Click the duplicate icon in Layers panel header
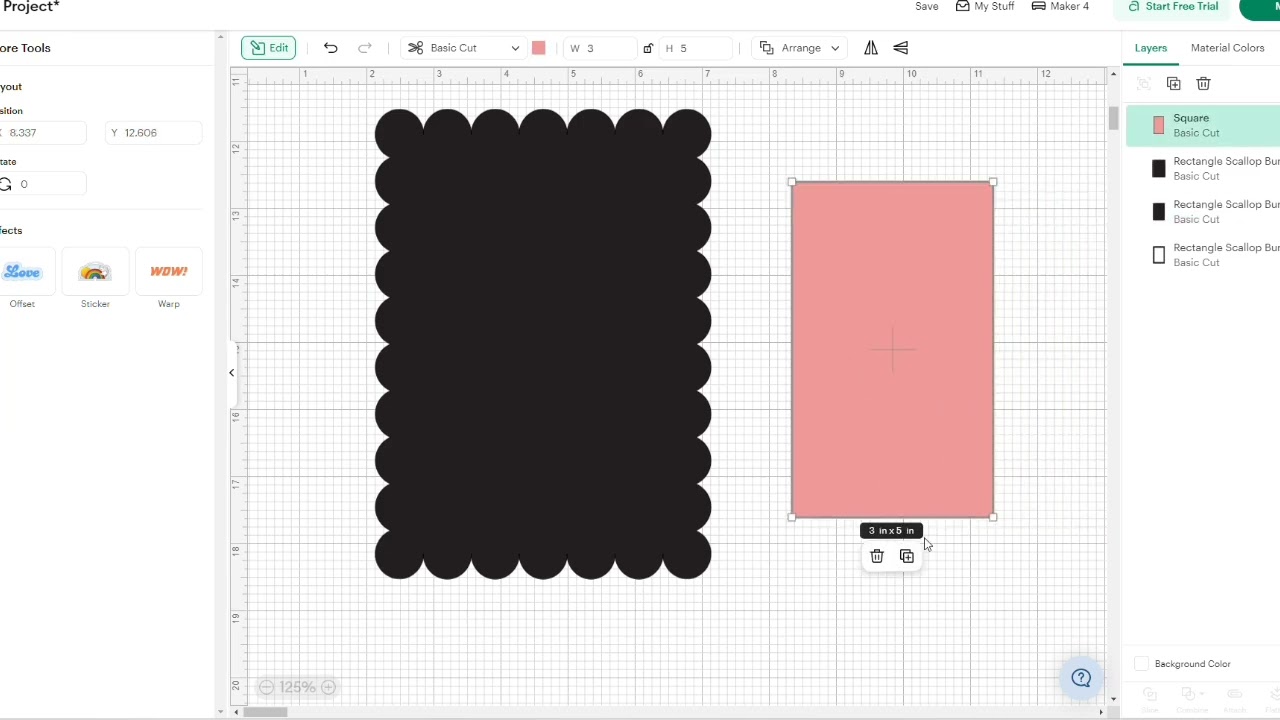This screenshot has width=1280, height=720. (1174, 84)
